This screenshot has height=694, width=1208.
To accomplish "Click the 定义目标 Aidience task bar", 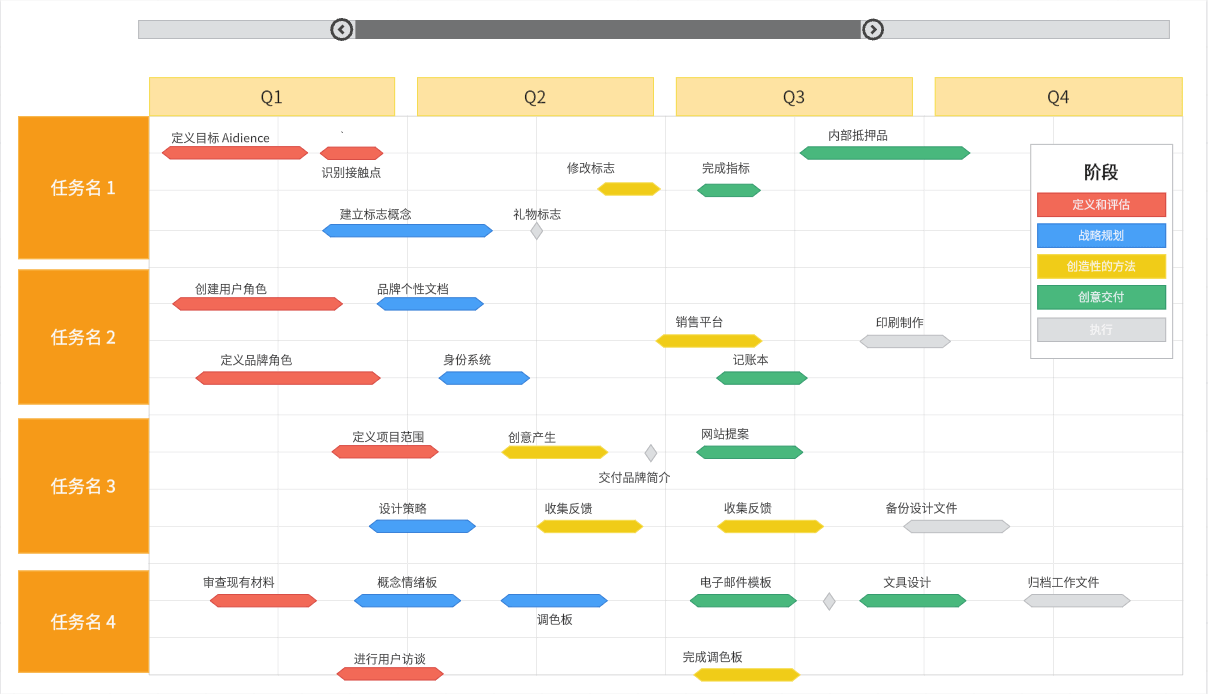I will [233, 152].
